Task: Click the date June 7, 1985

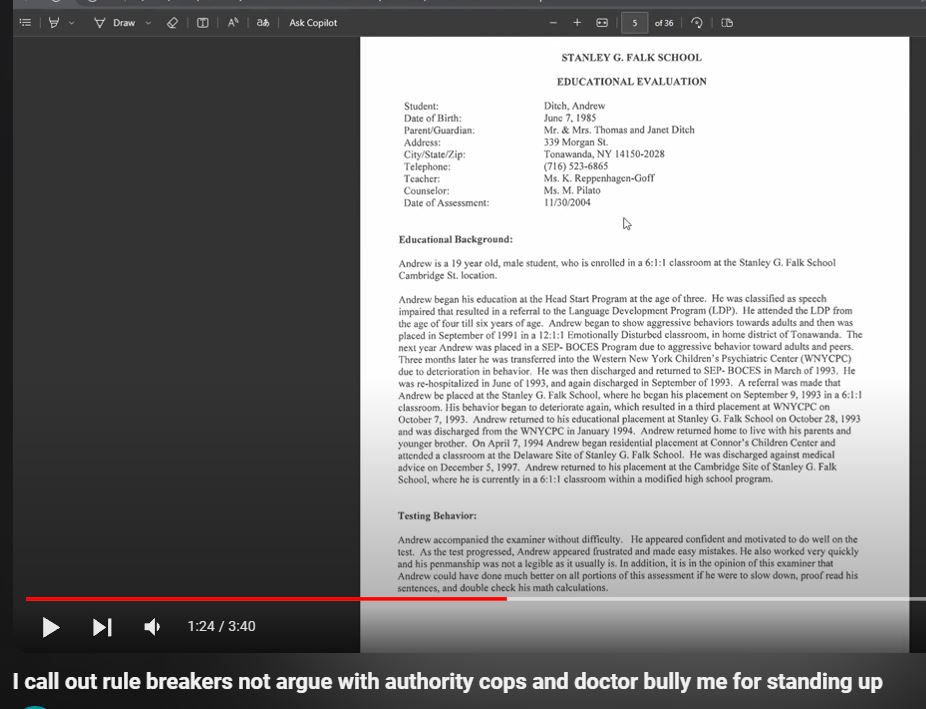Action: [570, 117]
